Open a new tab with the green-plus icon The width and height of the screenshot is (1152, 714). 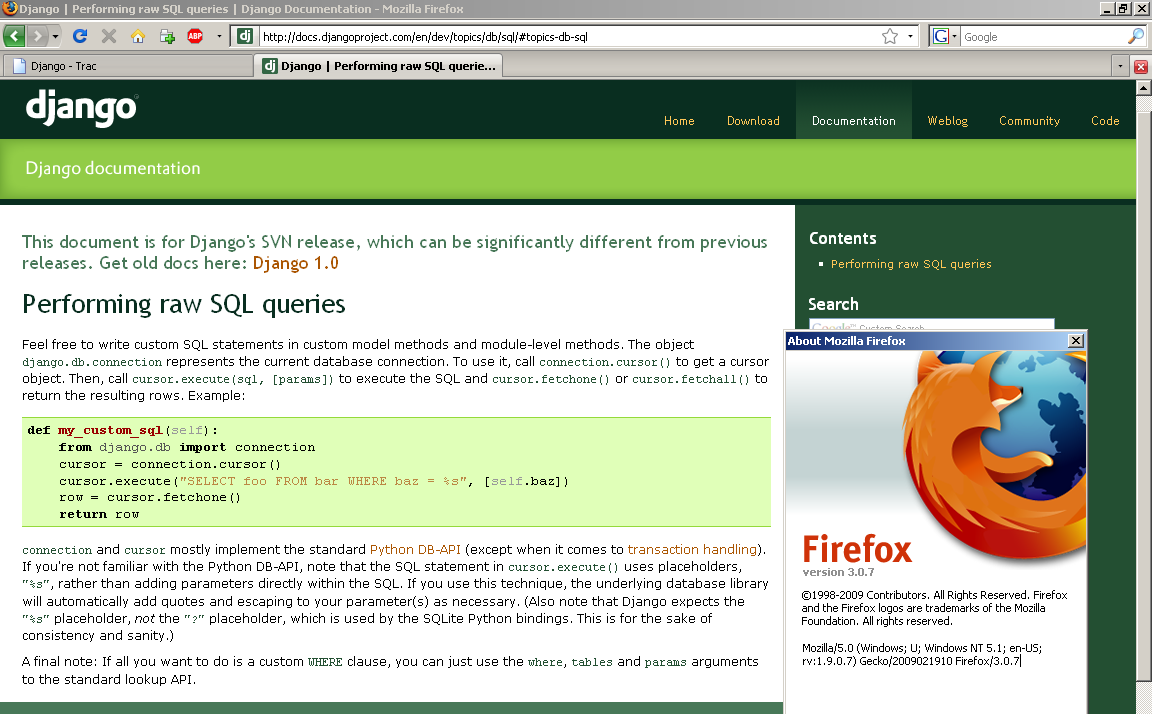pyautogui.click(x=167, y=36)
